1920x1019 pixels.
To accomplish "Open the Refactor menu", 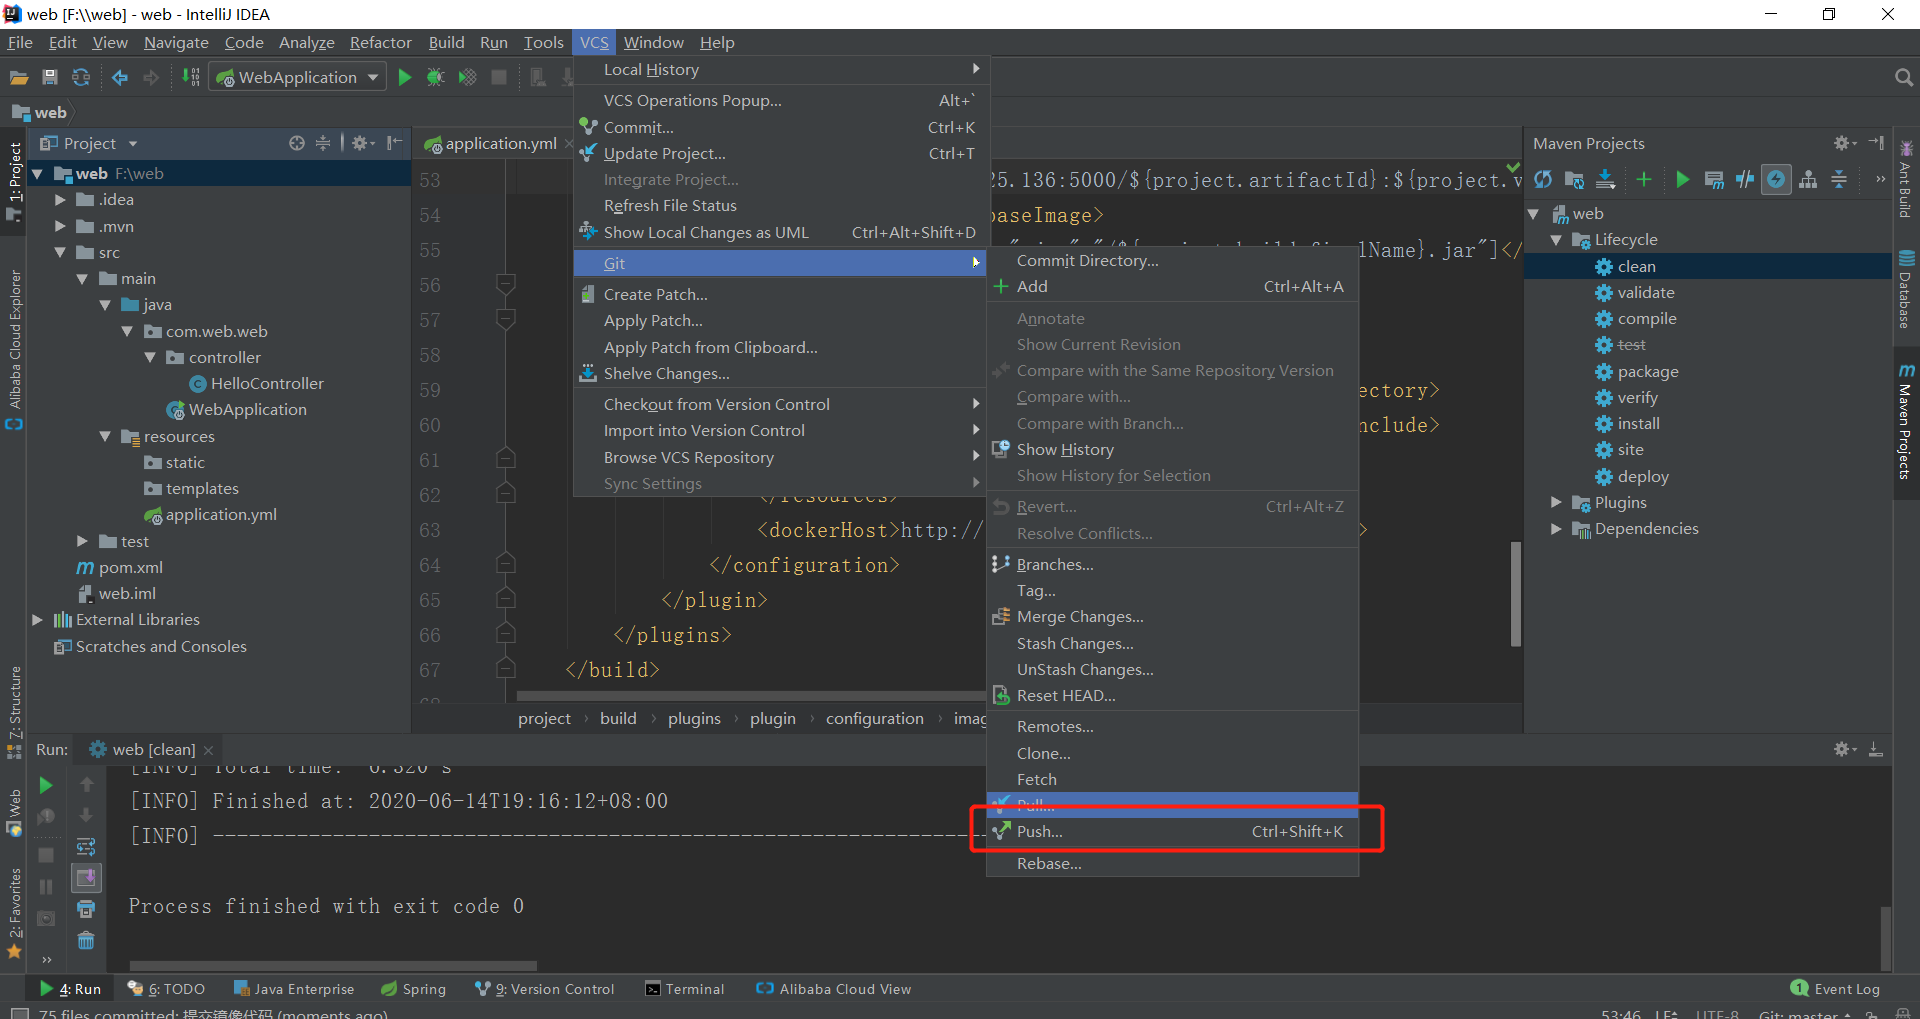I will point(380,42).
